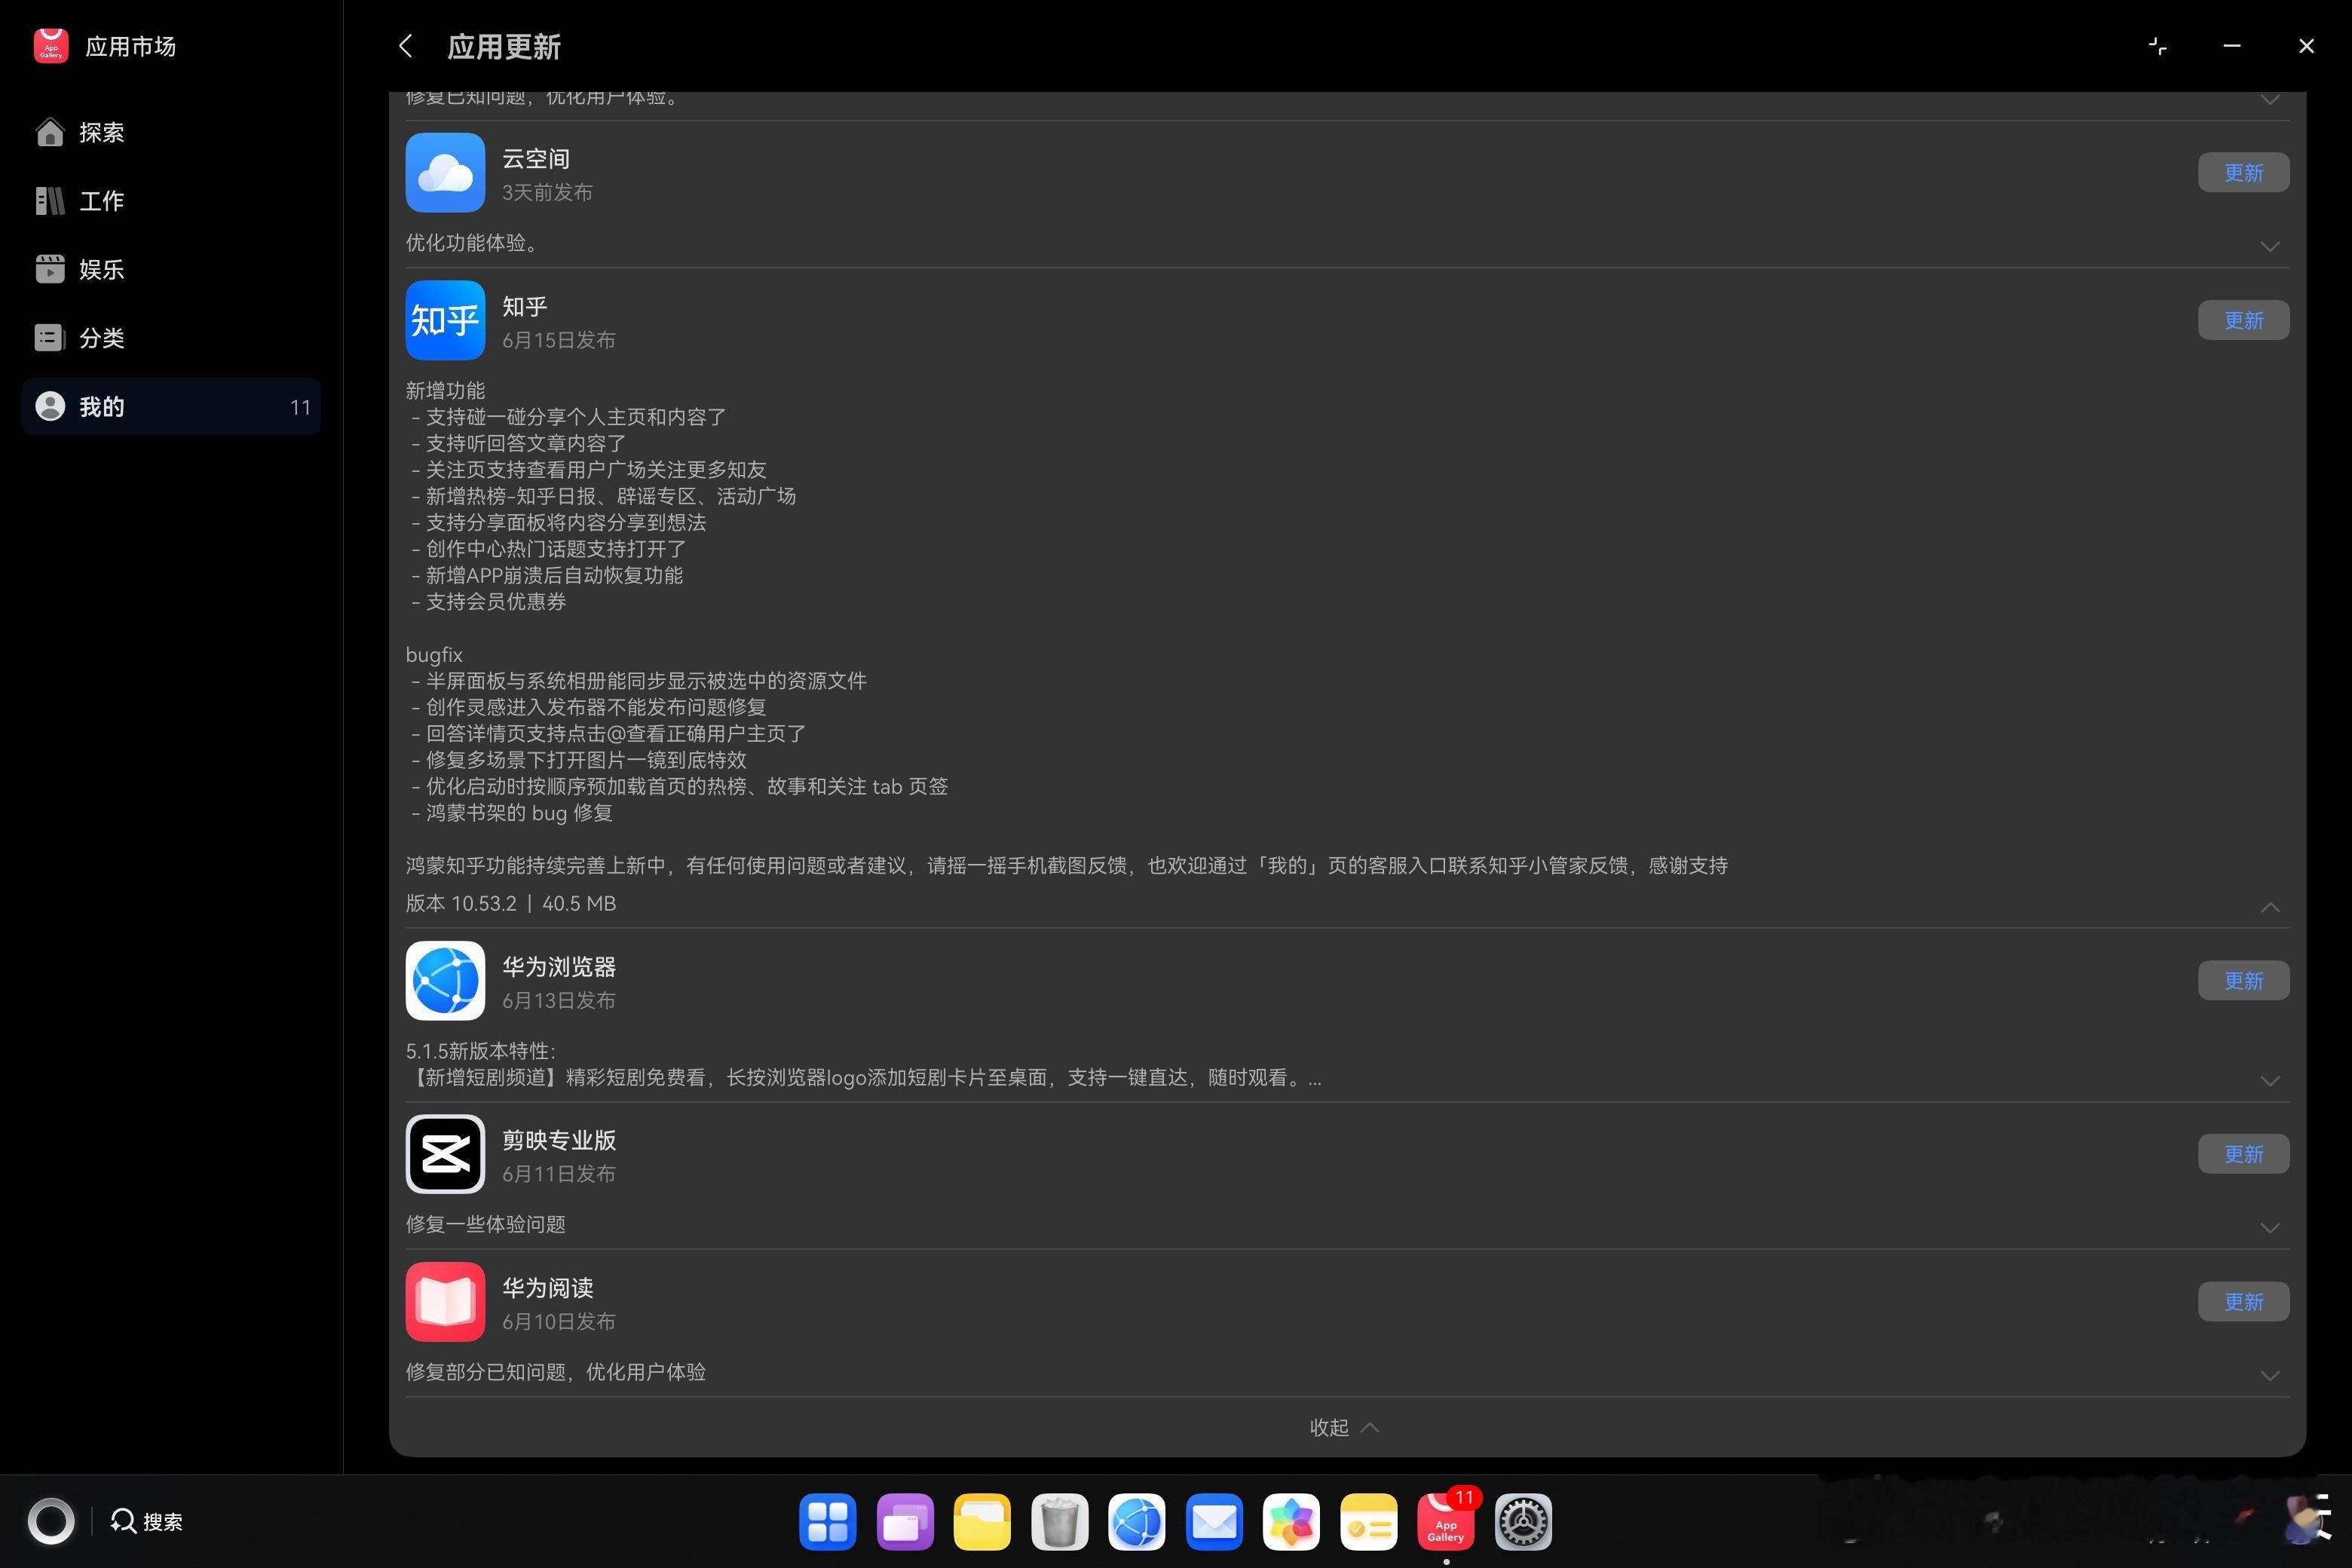This screenshot has height=1568, width=2352.
Task: Click the AppGallery icon in dock
Action: point(1446,1521)
